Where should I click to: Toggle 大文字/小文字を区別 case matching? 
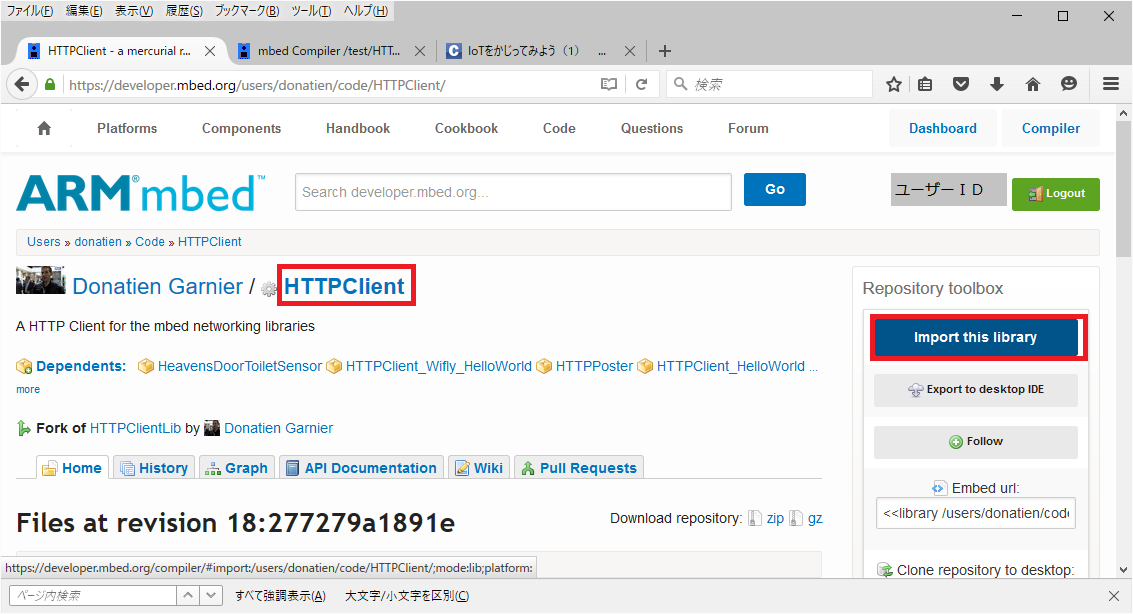click(407, 596)
